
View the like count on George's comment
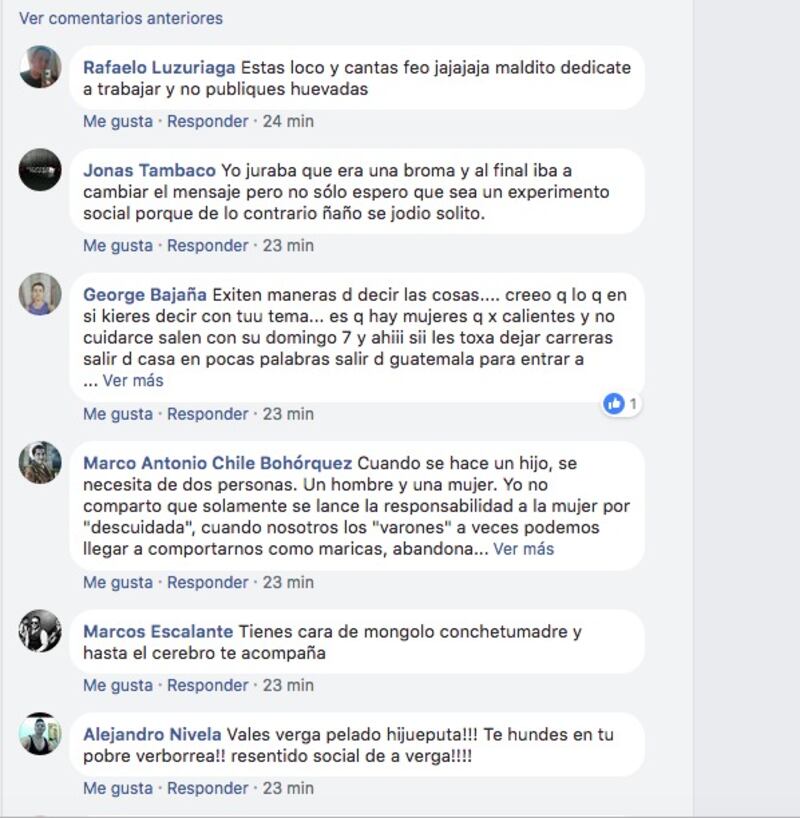point(632,404)
